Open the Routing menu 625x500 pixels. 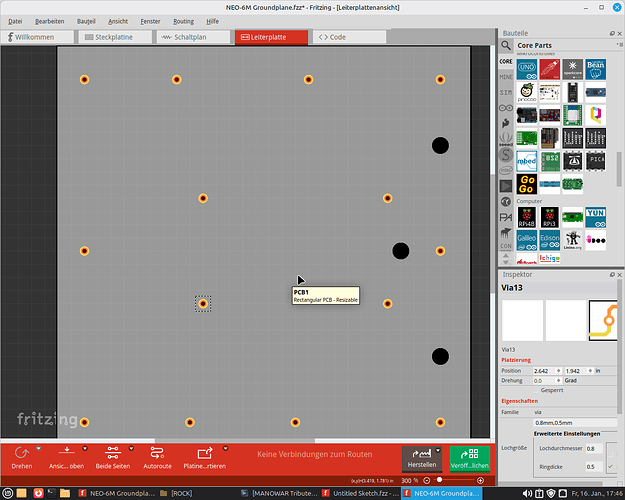tap(183, 20)
